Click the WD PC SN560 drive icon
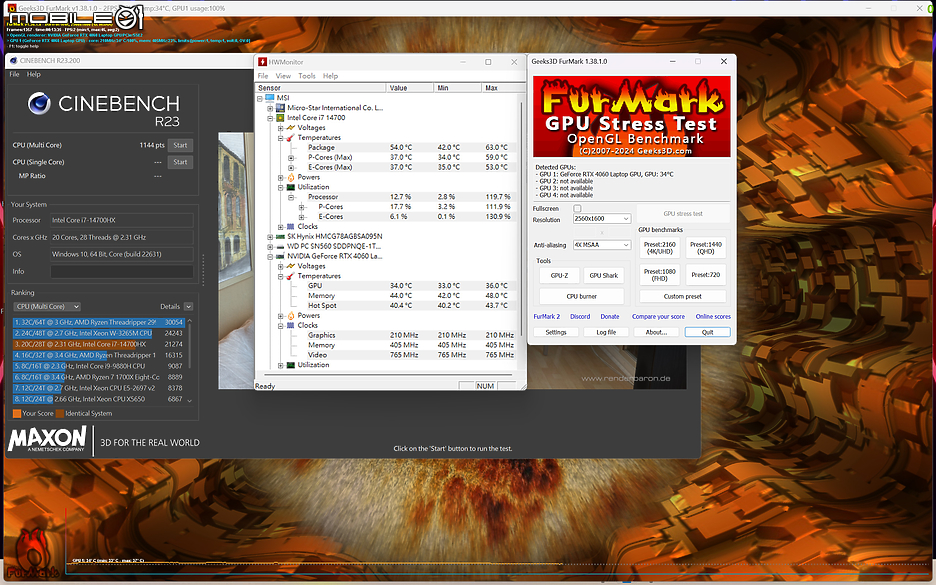The height and width of the screenshot is (585, 936). 280,247
